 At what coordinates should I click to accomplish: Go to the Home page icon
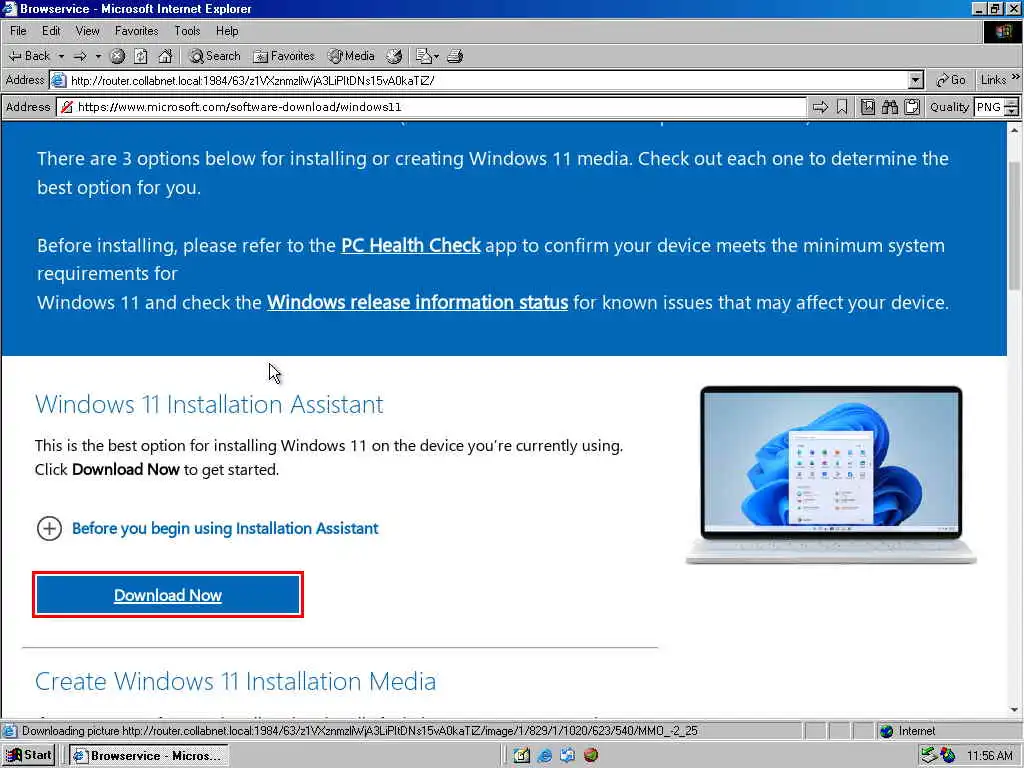click(165, 56)
